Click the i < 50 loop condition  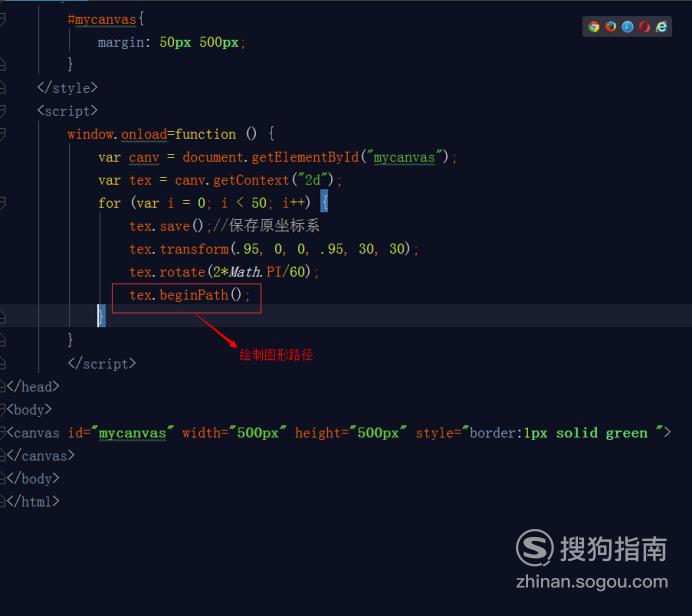(244, 203)
